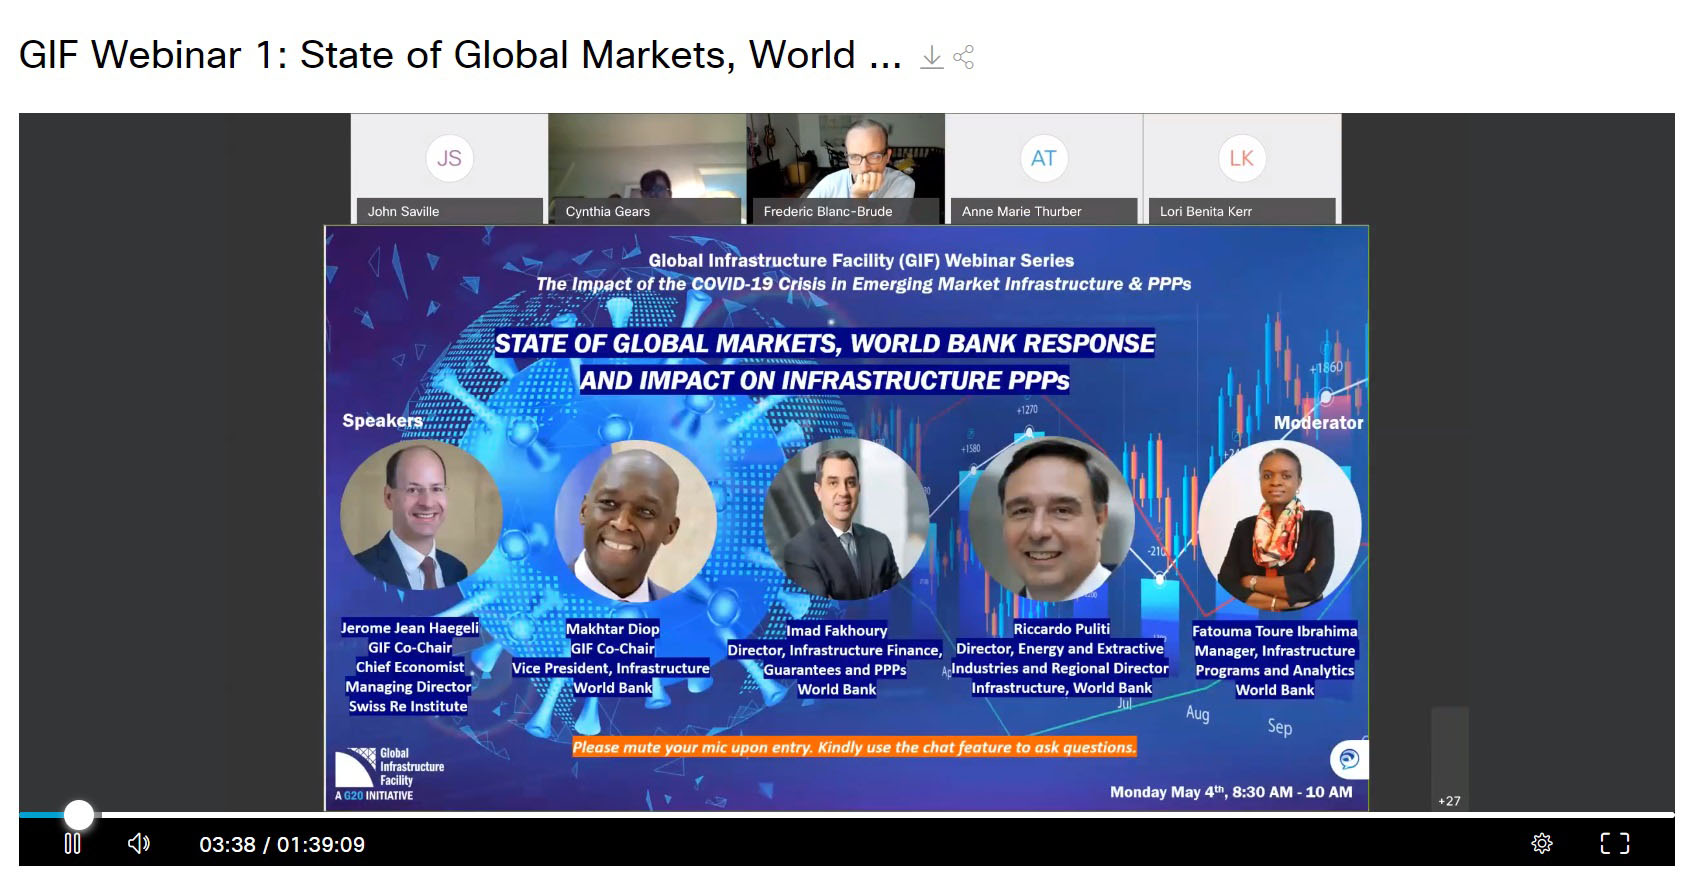Screen dimensions: 1697x879
Task: Click Jerome Jean Haegeli's portrait
Action: tap(421, 515)
